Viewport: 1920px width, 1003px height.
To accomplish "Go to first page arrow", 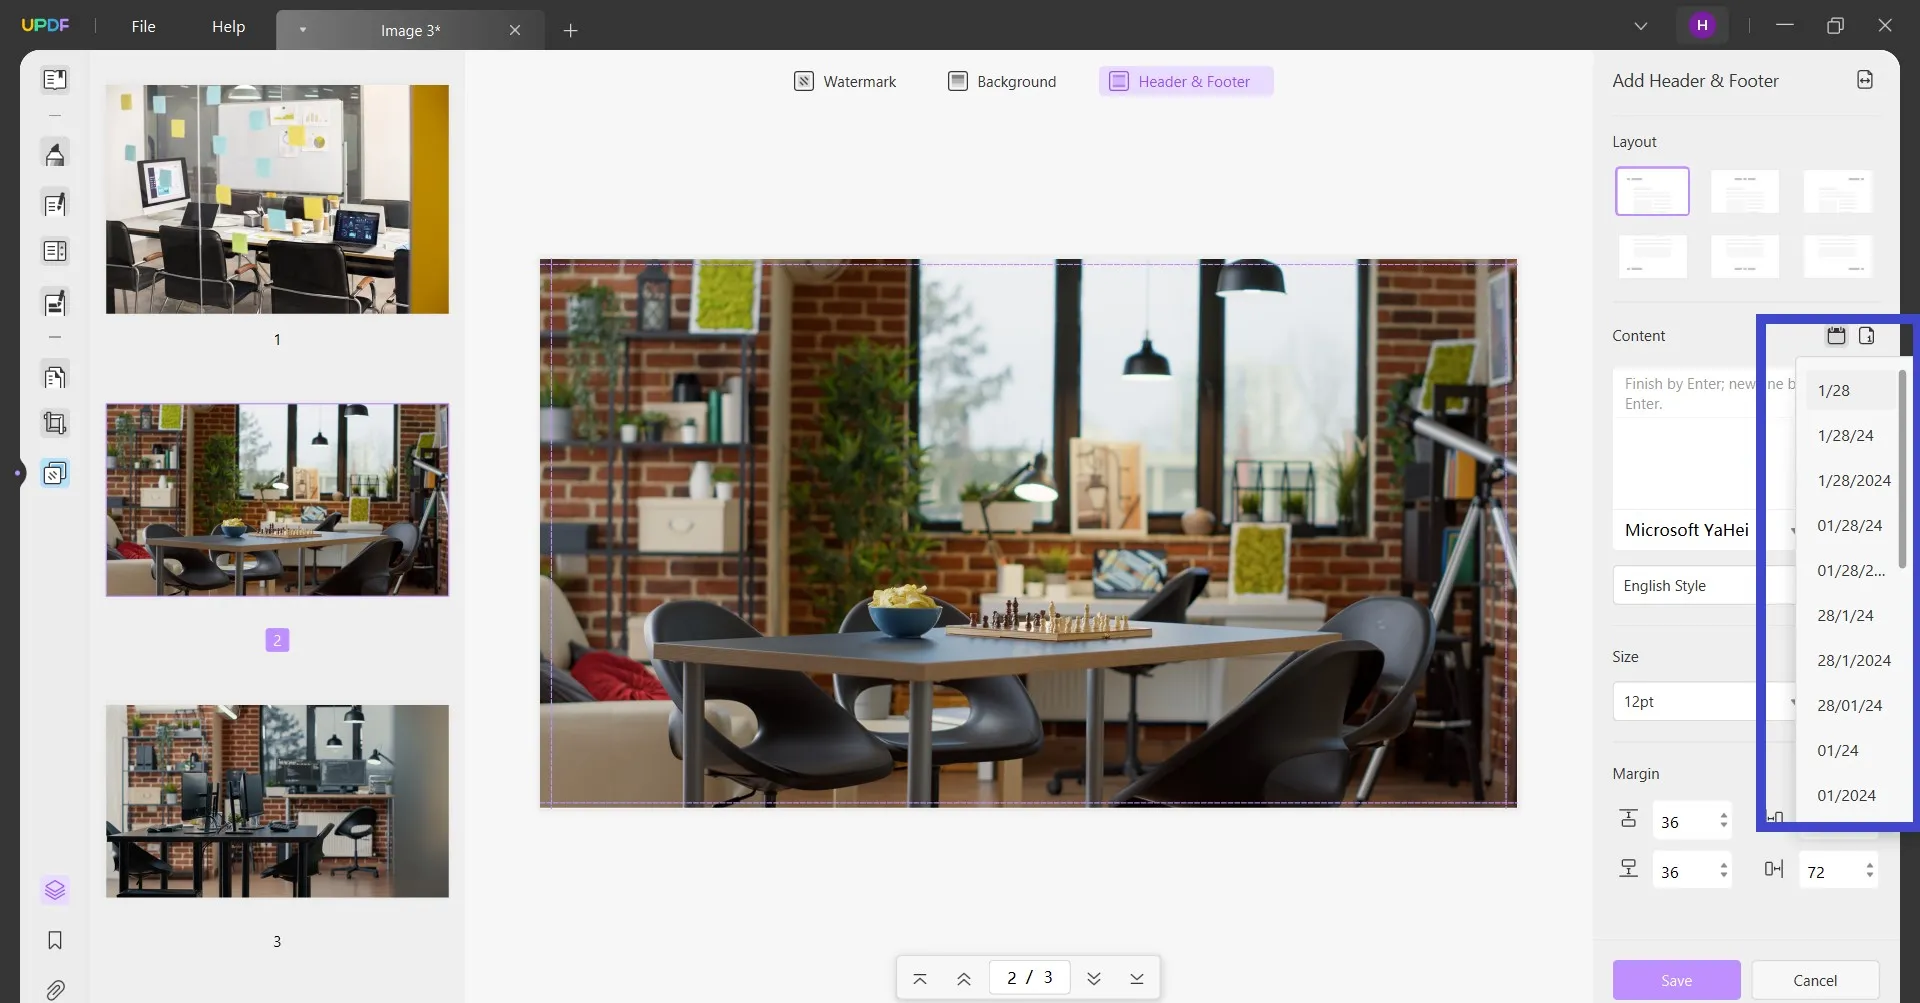I will pos(920,978).
